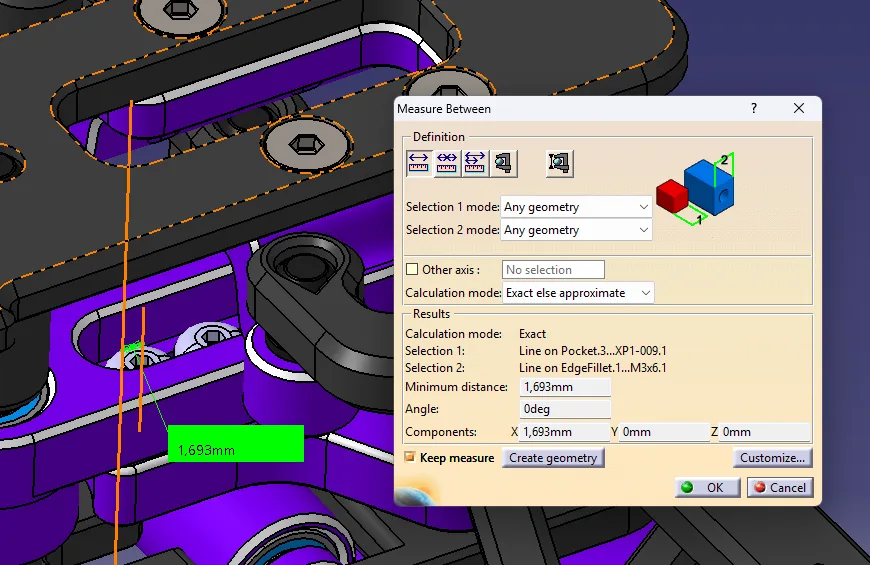Screen dimensions: 870x565
Task: Expand the Calculation mode dropdown
Action: (578, 293)
